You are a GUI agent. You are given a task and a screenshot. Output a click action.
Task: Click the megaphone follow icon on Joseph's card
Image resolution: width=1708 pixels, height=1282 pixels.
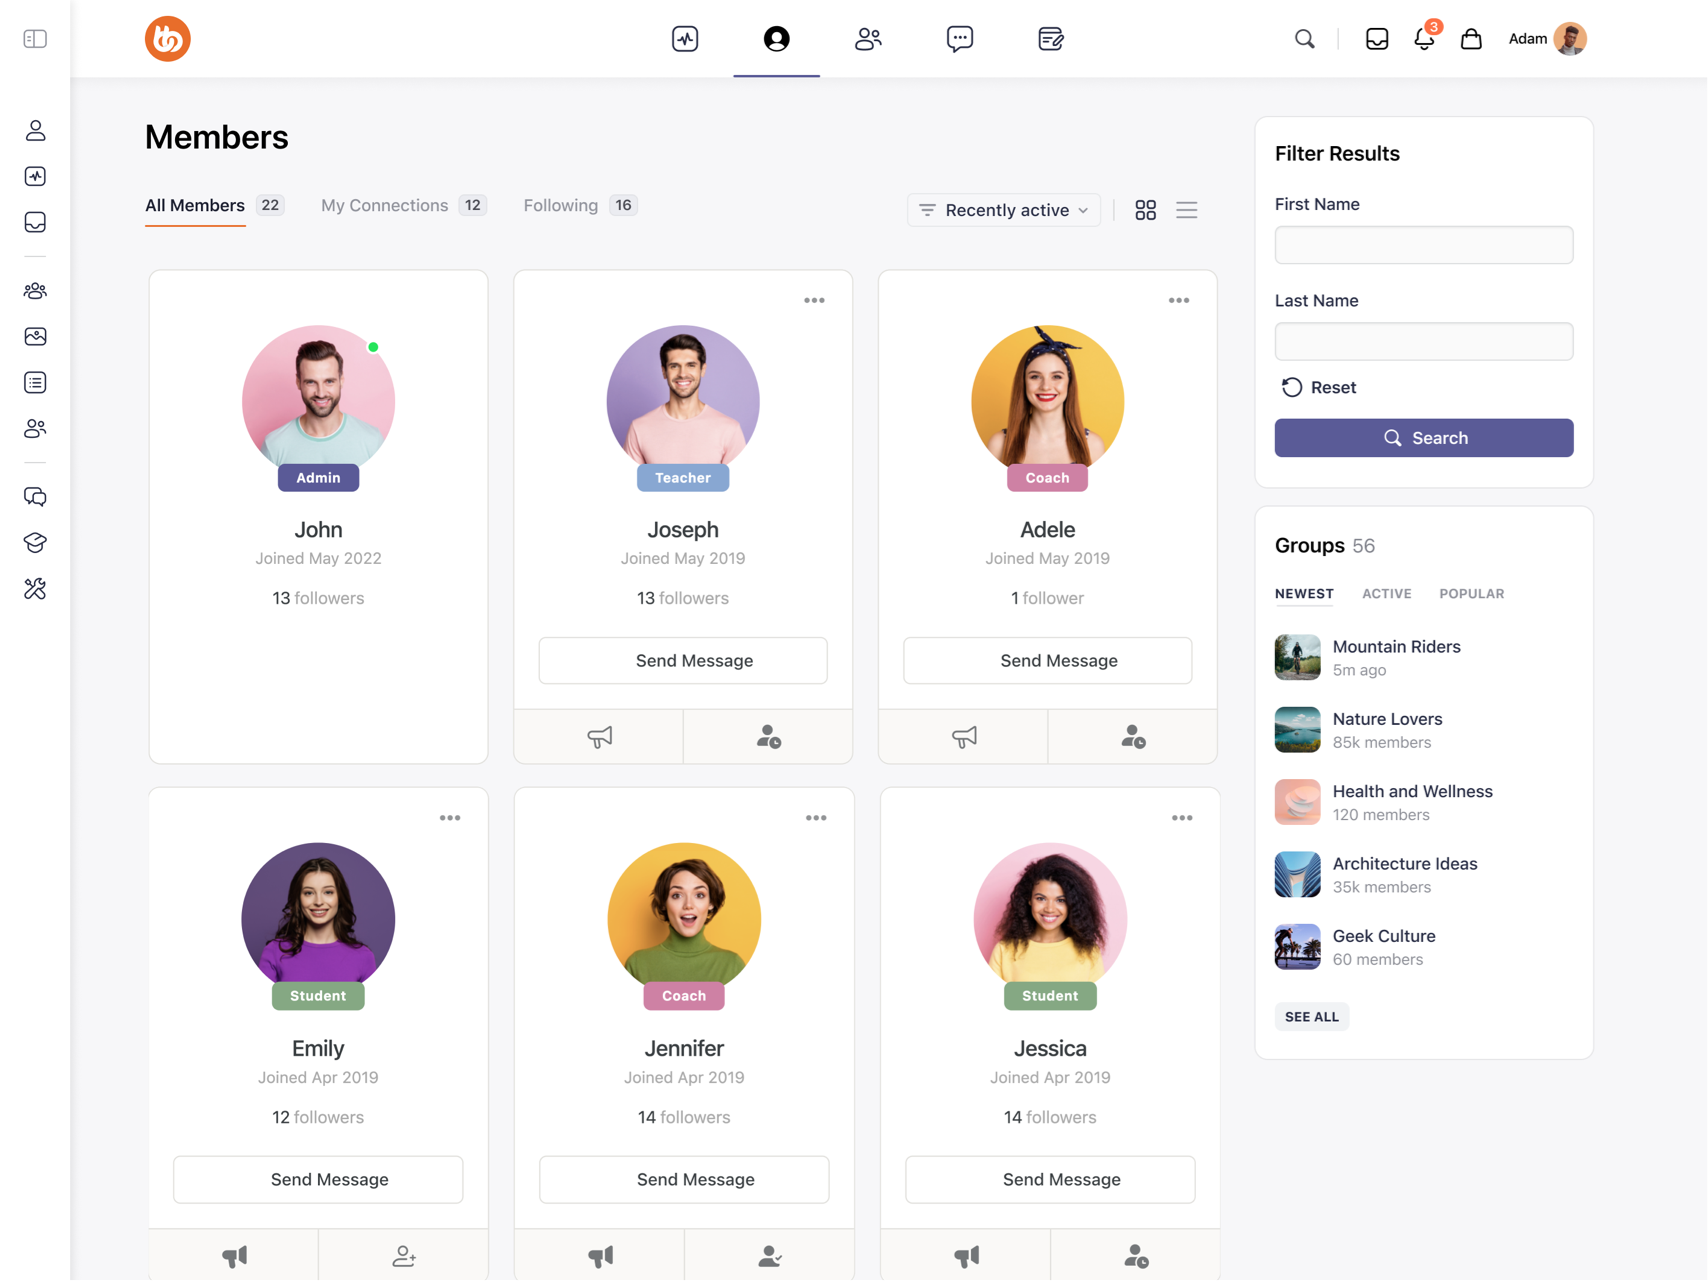pos(599,737)
